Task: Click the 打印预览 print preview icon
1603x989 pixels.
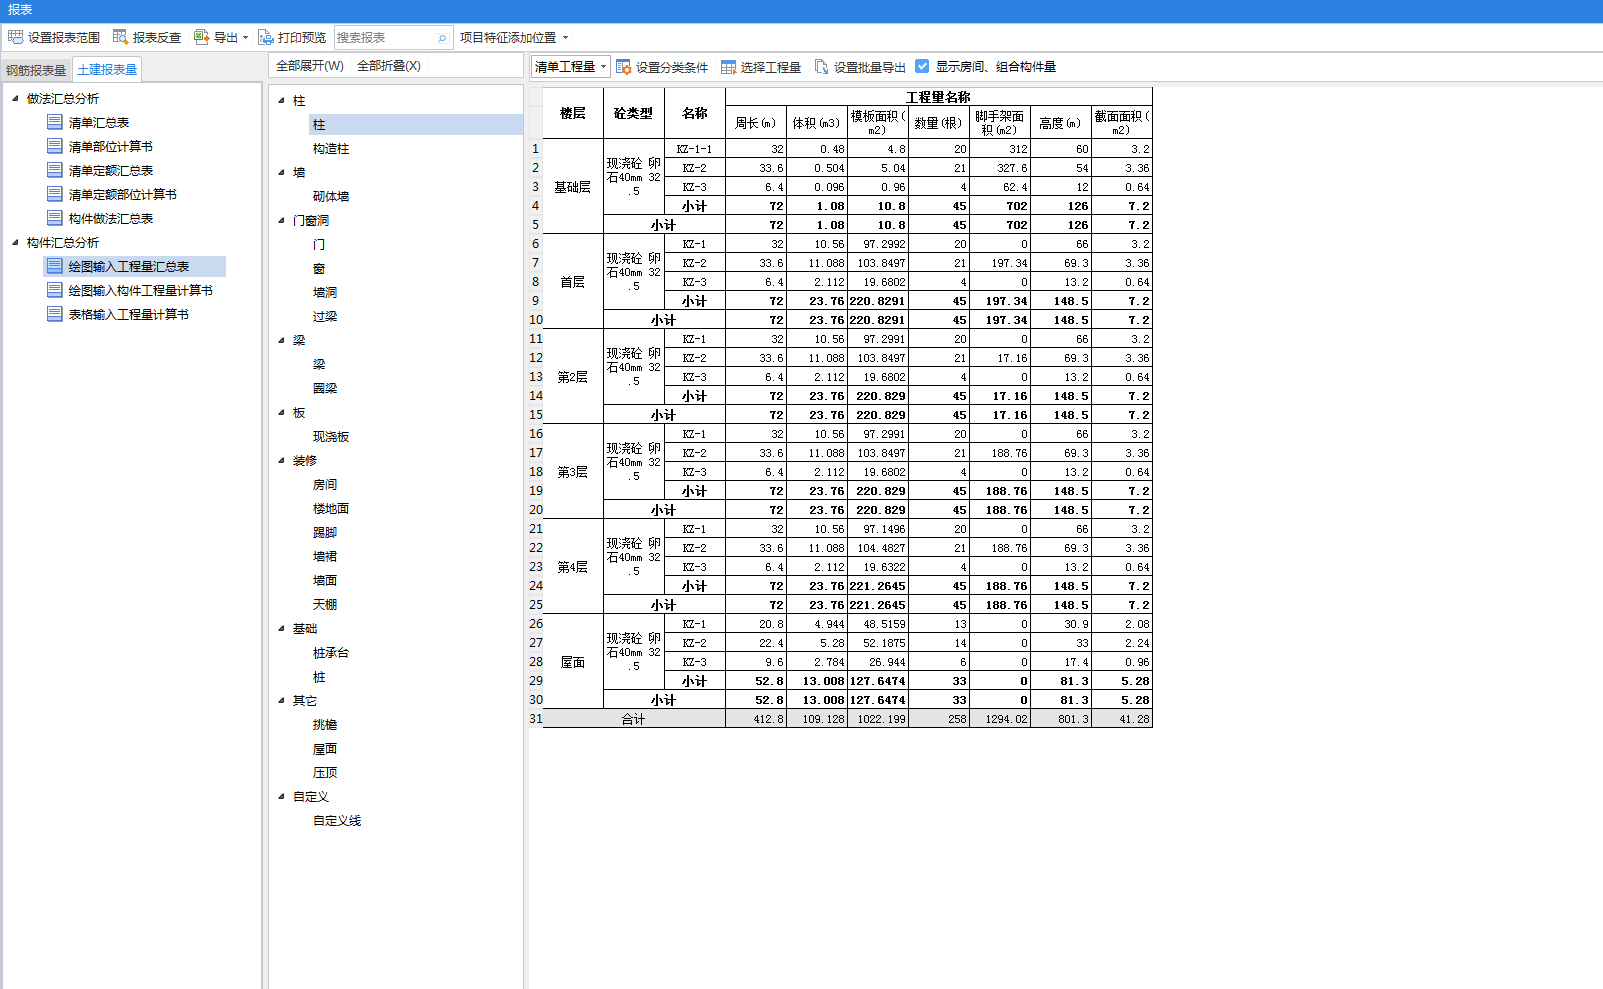Action: [266, 37]
